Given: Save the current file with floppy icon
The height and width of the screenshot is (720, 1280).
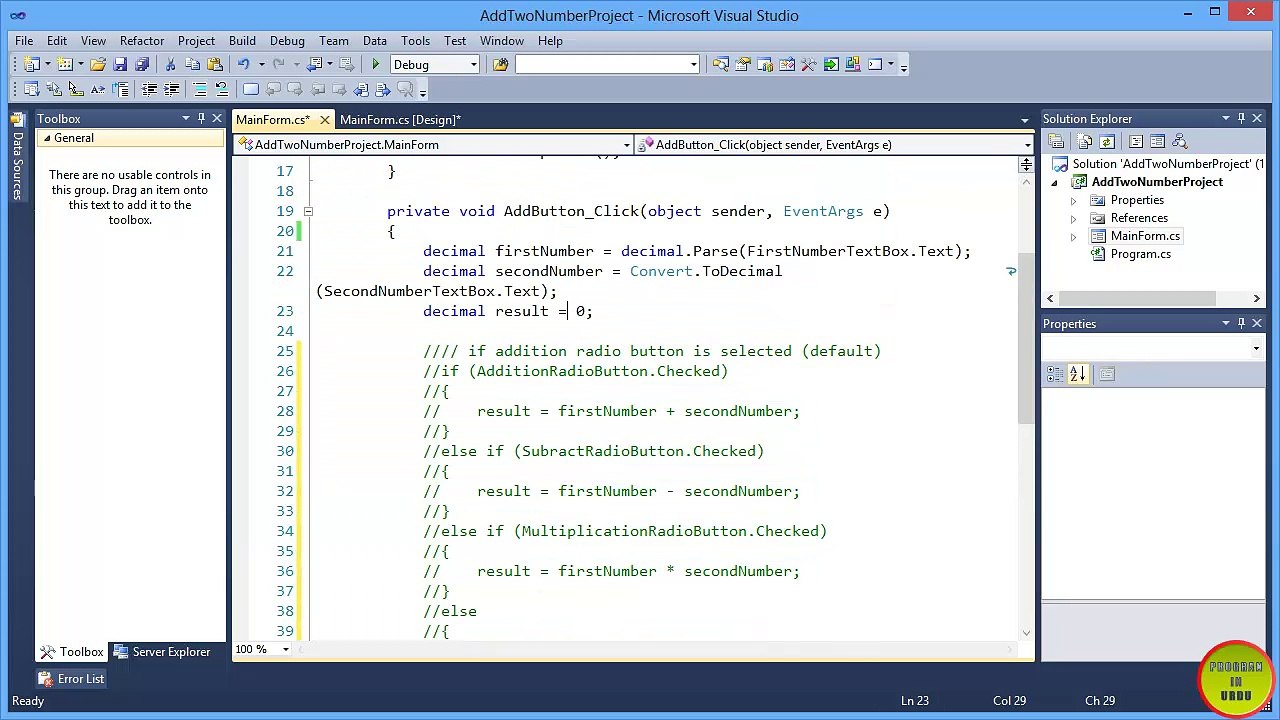Looking at the screenshot, I should 120,64.
